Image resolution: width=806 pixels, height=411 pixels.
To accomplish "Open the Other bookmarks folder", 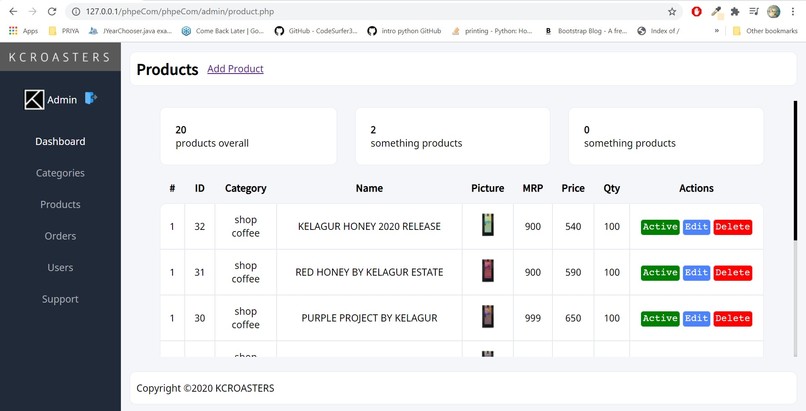I will coord(765,31).
